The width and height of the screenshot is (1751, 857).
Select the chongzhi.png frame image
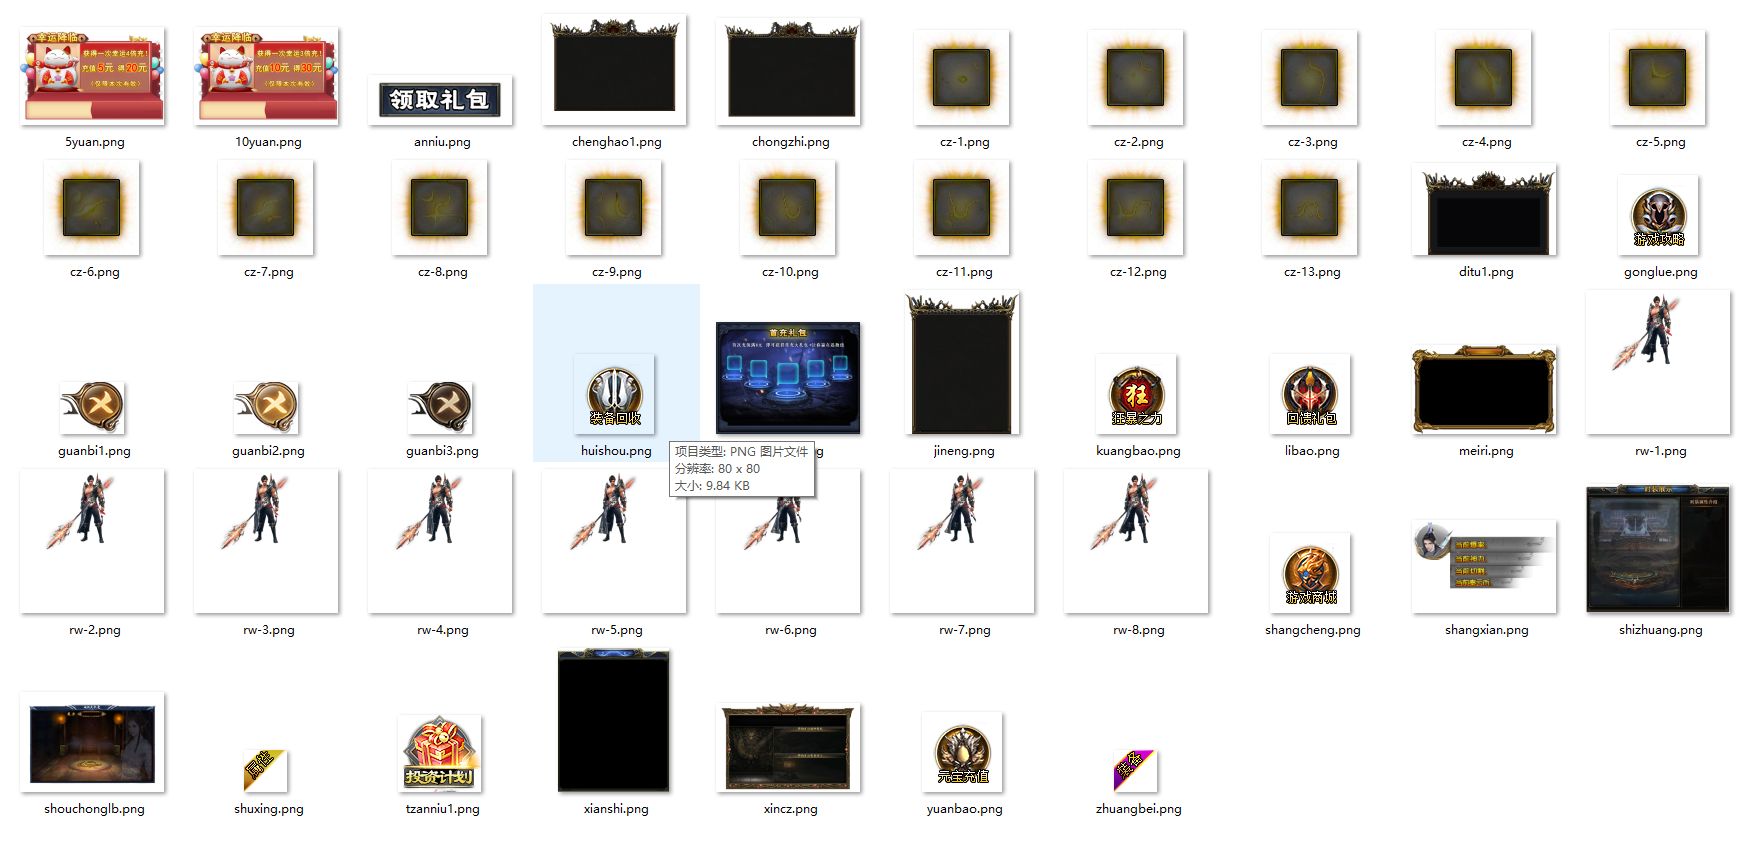click(x=789, y=72)
